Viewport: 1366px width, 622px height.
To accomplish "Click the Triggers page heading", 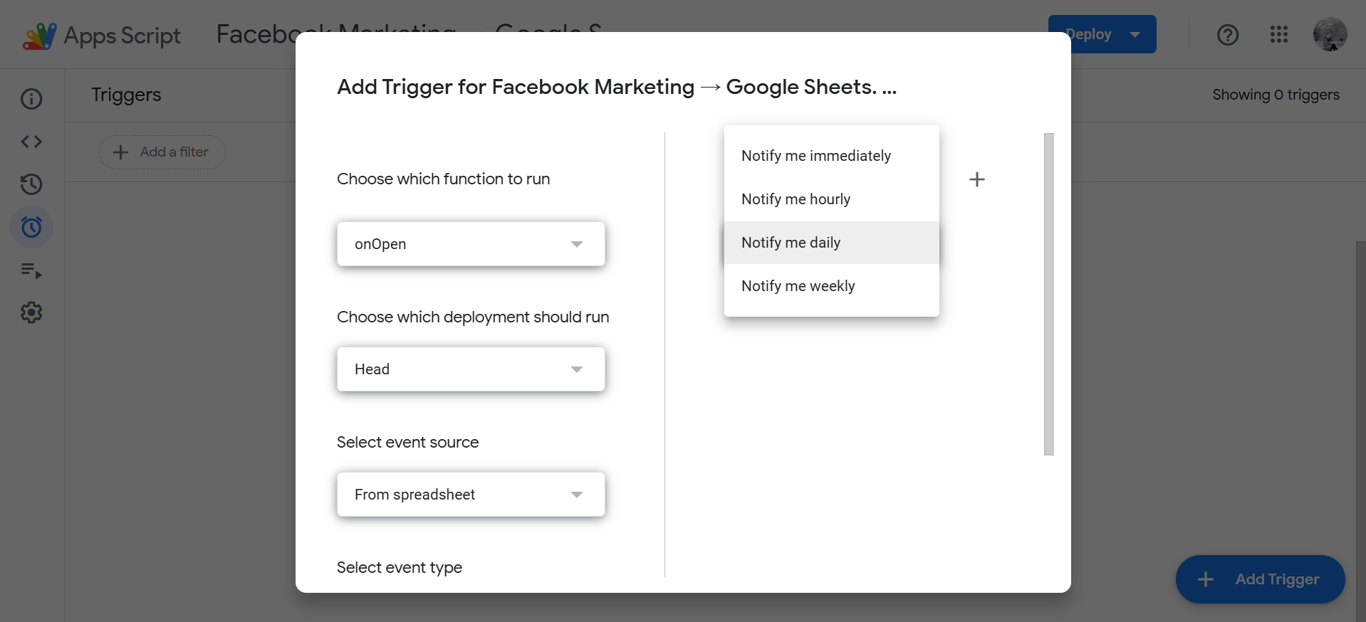I will point(126,95).
